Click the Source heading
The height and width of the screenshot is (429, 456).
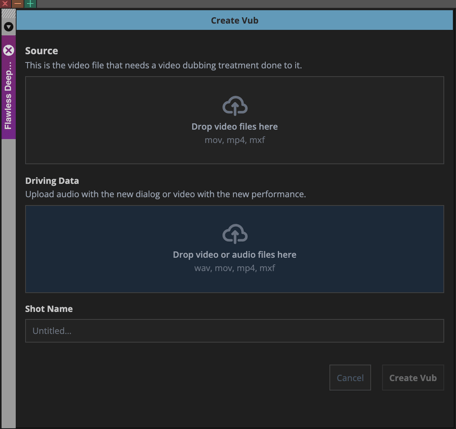point(41,51)
